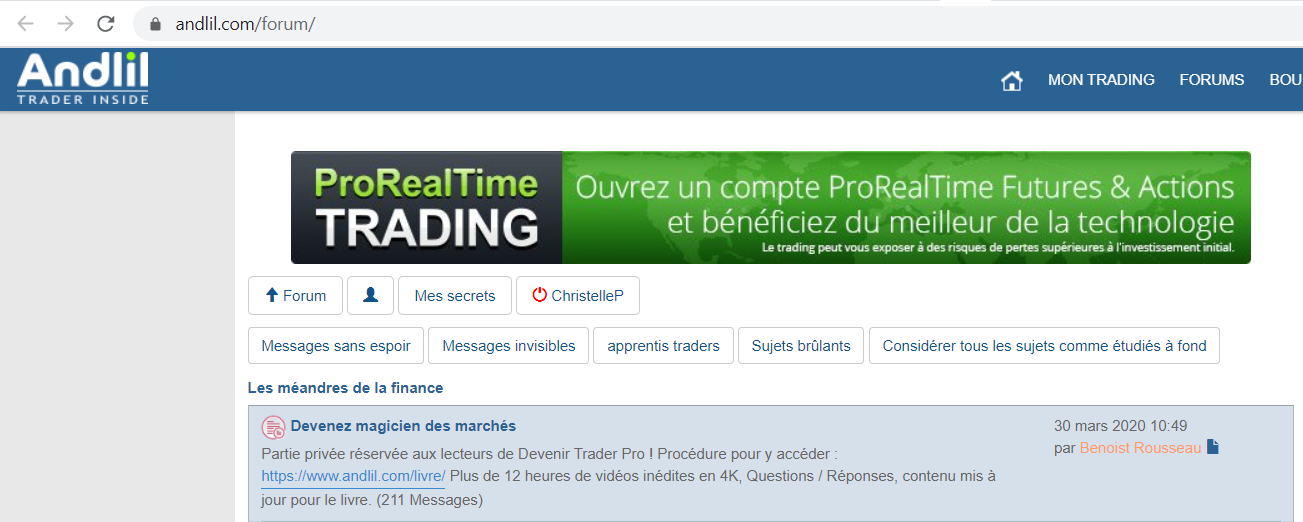View latest post via document icon
The image size is (1303, 522).
point(1213,447)
